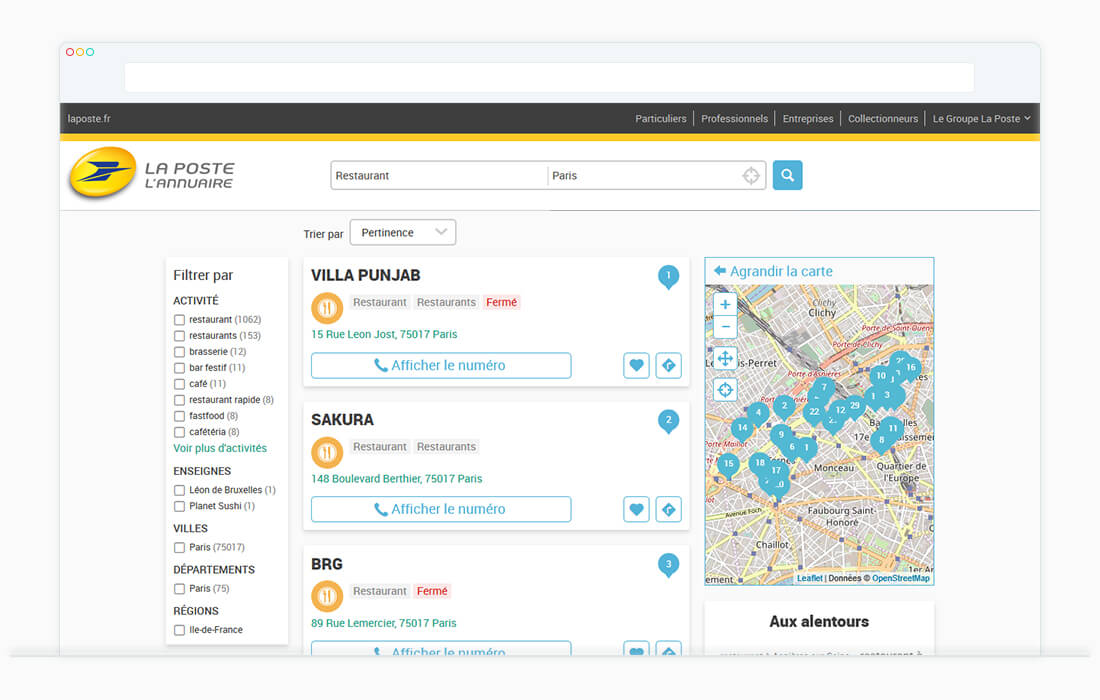Center the map on my location

725,390
